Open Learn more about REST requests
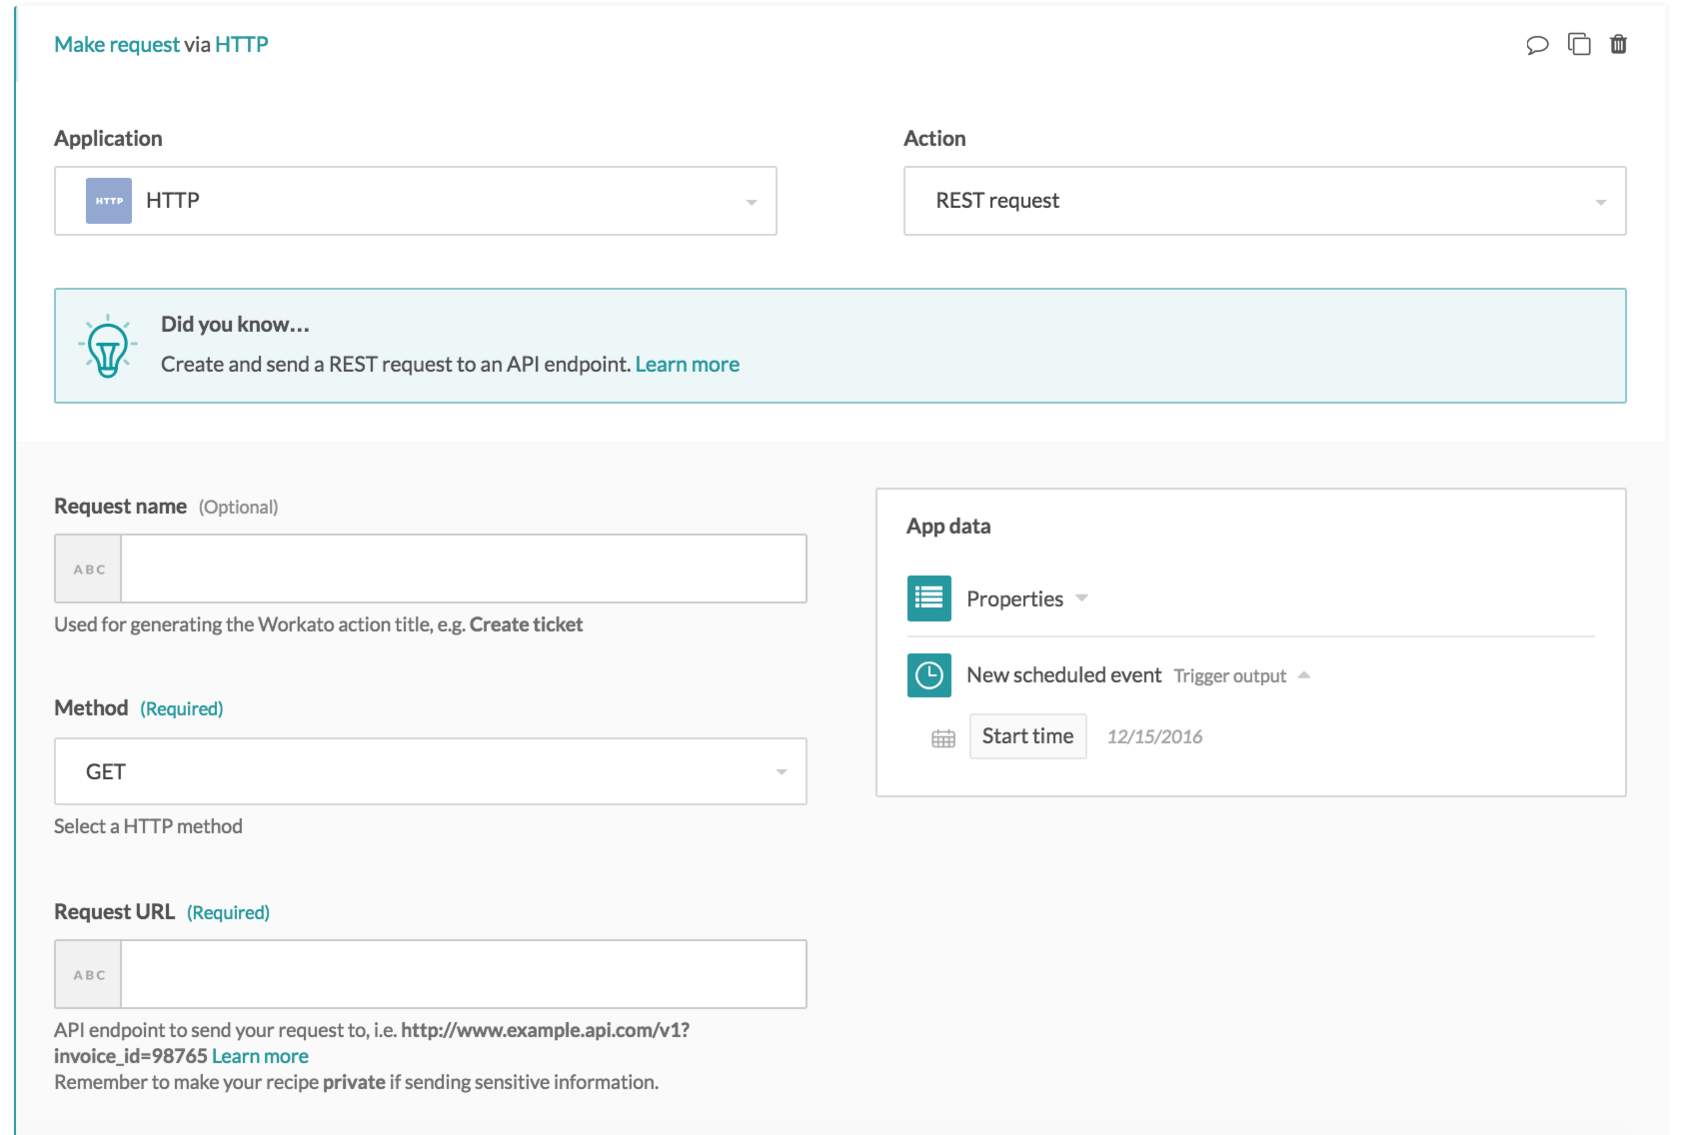The width and height of the screenshot is (1681, 1135). coord(686,364)
